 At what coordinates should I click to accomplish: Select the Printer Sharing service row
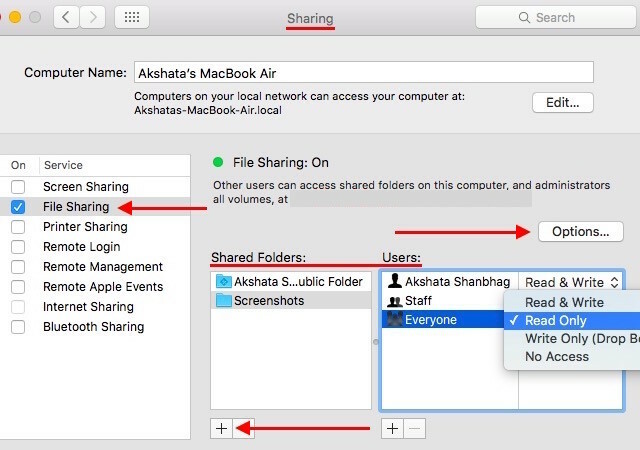point(95,227)
